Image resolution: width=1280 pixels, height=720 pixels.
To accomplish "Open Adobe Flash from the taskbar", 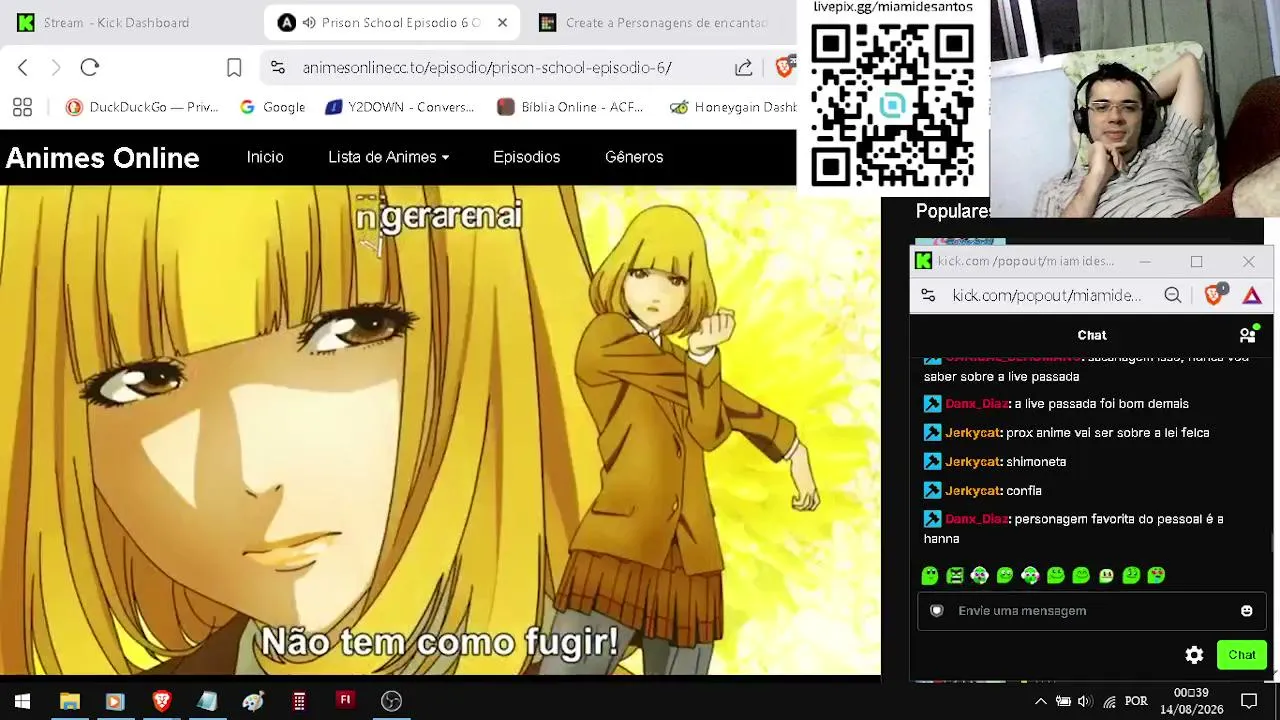I will pos(345,700).
